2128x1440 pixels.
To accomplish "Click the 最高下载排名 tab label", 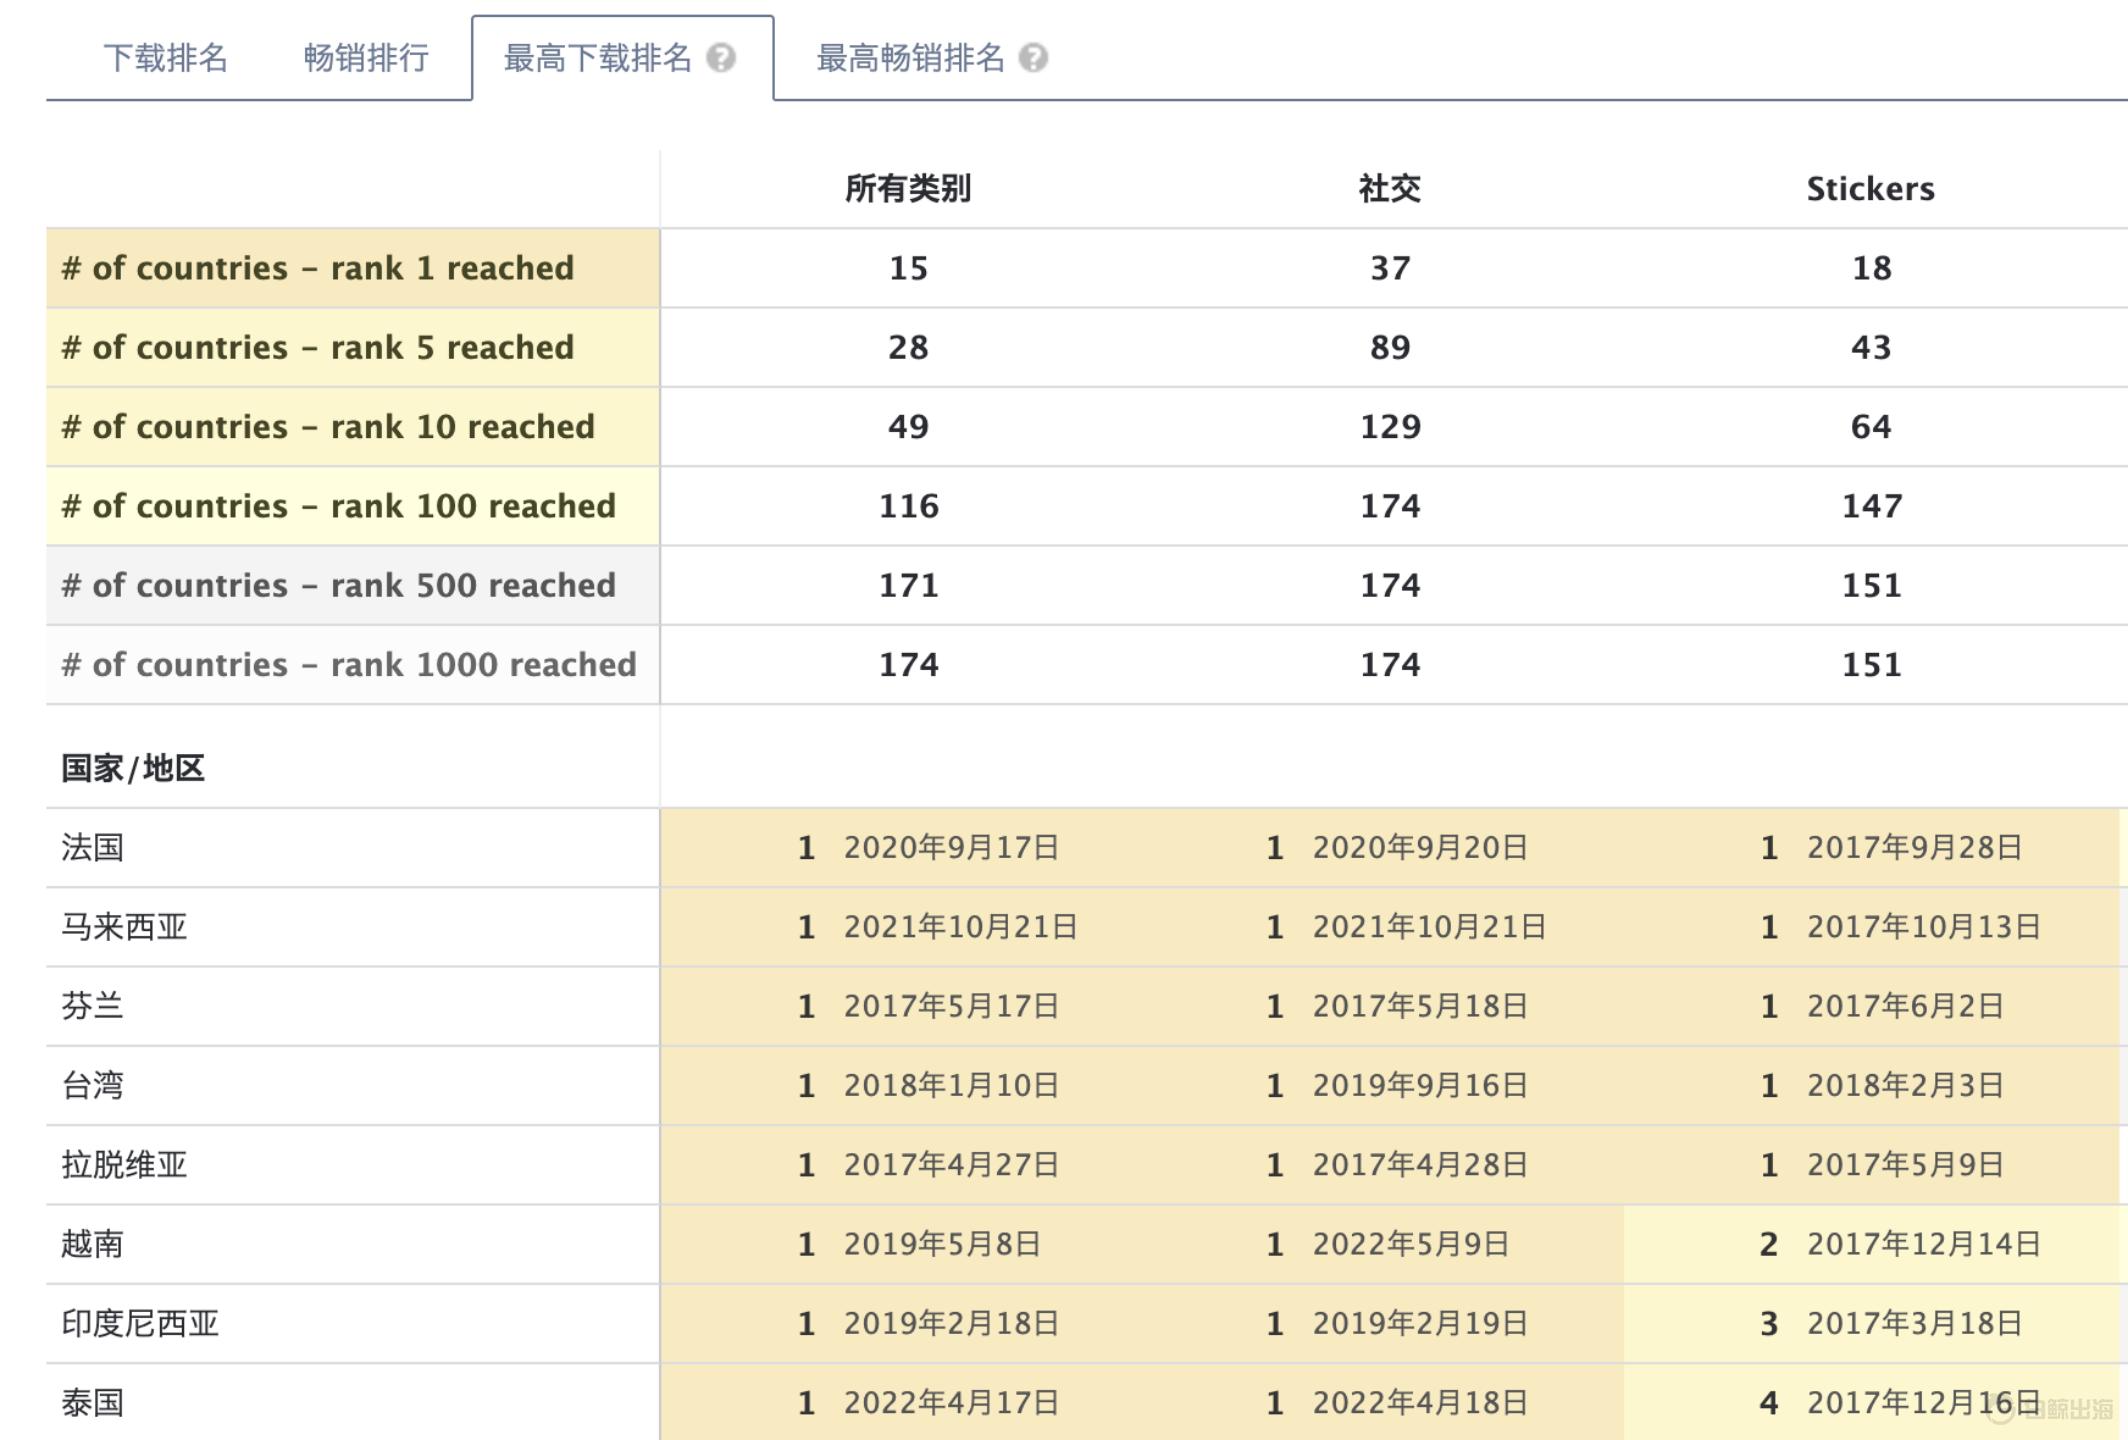I will (x=597, y=58).
